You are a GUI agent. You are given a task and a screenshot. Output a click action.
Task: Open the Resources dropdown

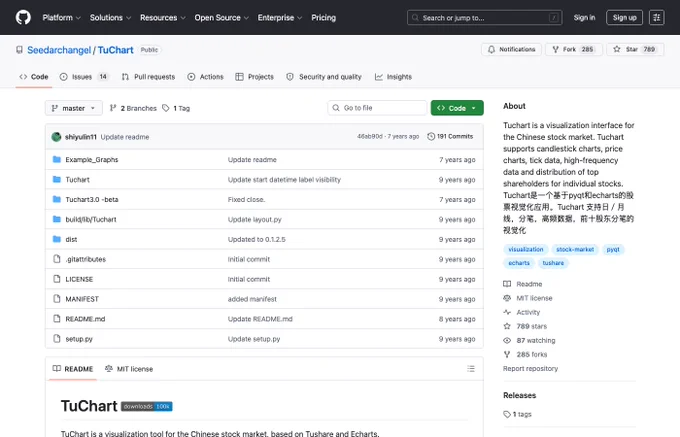[163, 18]
